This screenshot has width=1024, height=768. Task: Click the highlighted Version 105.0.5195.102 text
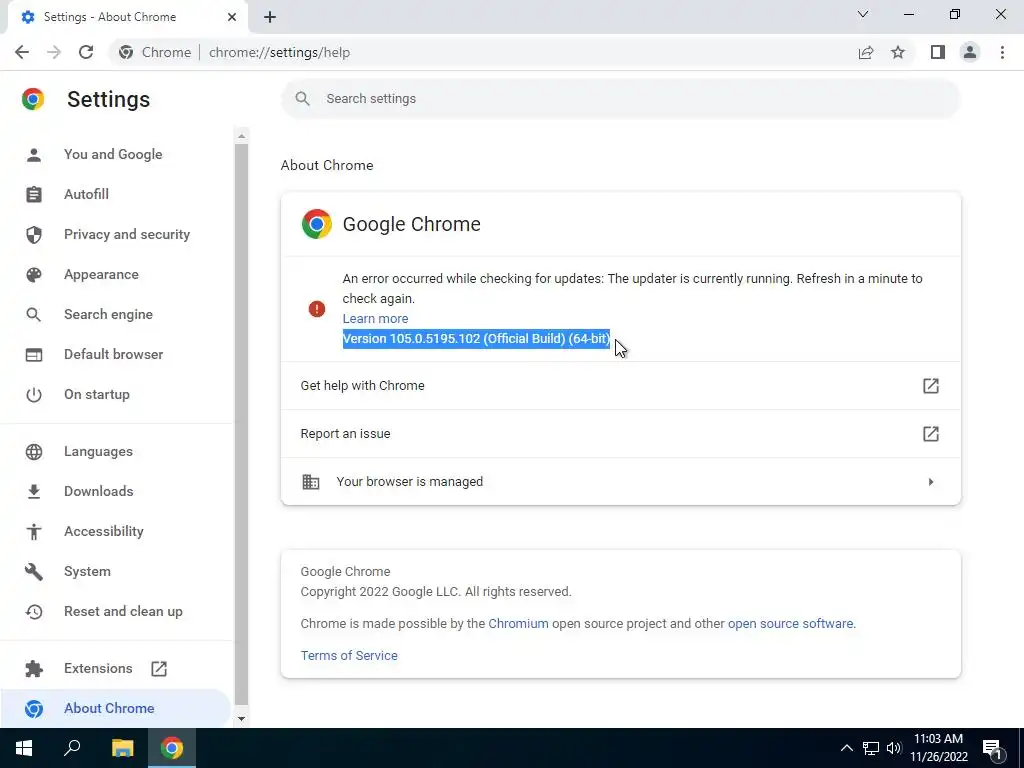(476, 338)
